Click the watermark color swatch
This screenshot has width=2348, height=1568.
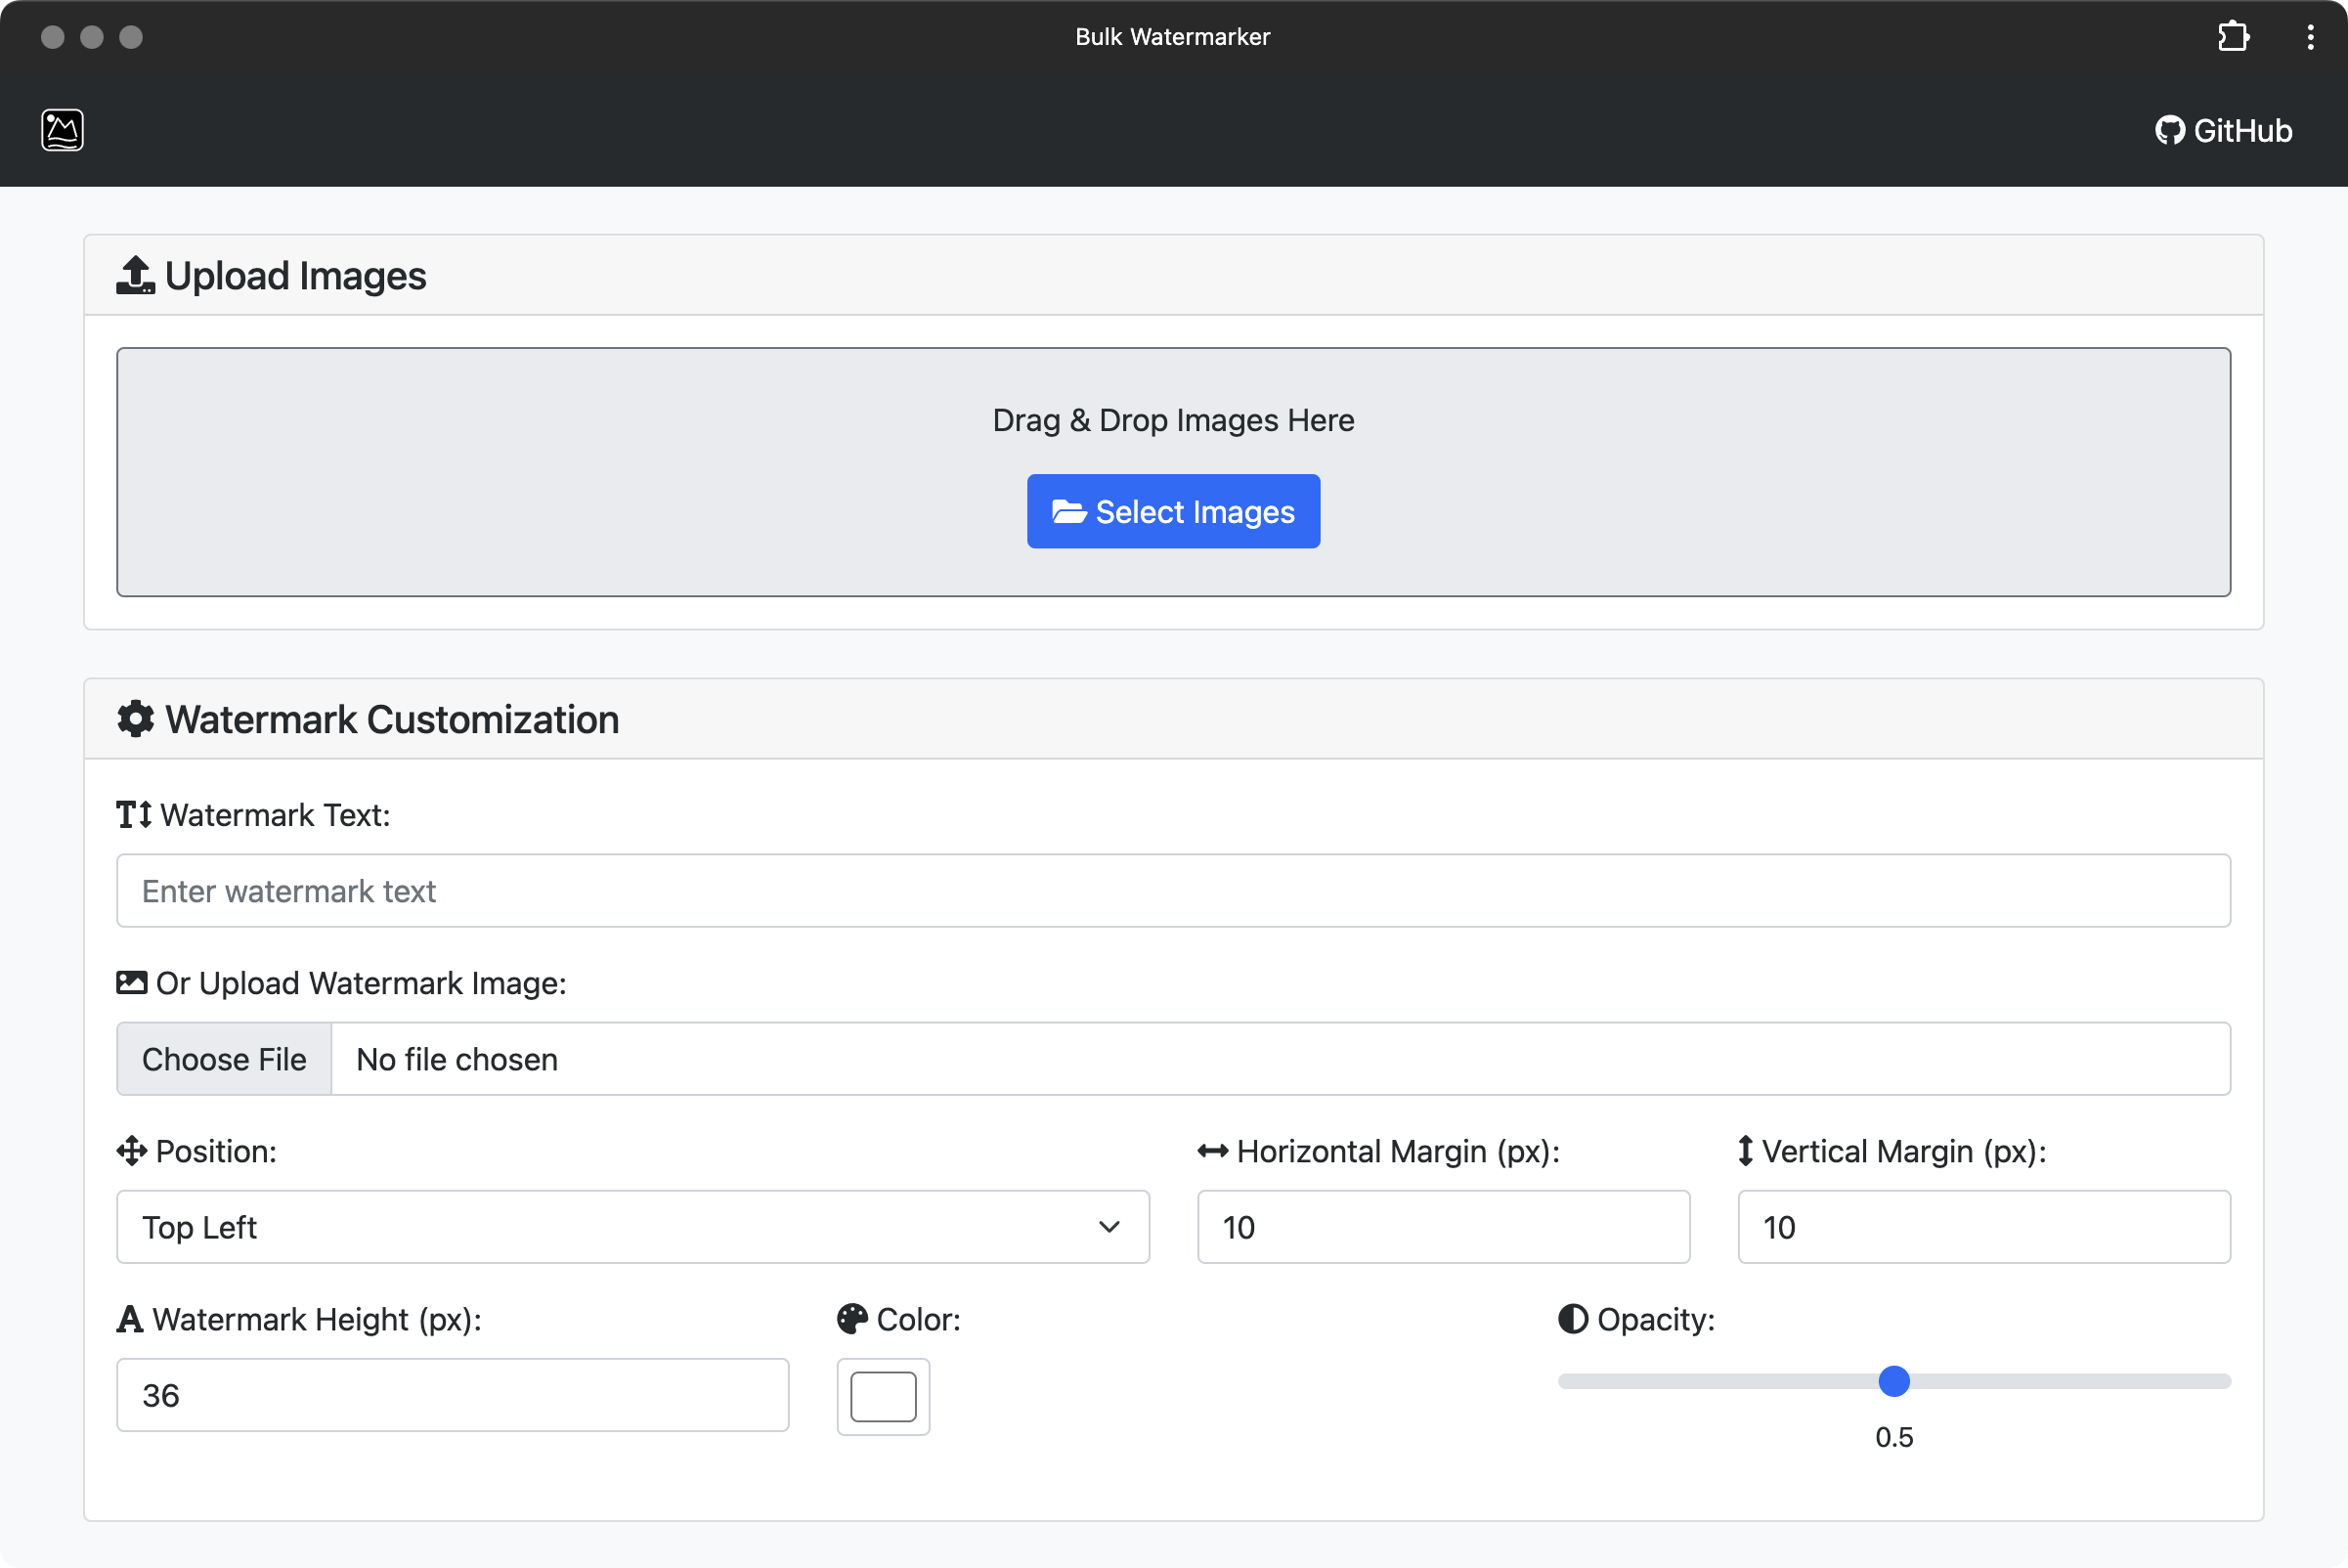(x=884, y=1395)
